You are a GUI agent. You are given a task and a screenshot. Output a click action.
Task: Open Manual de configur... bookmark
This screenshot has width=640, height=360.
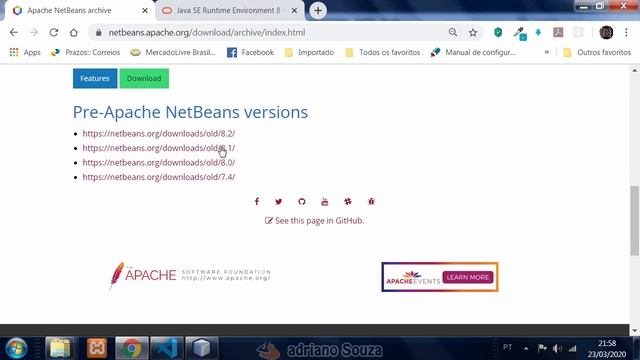[473, 52]
